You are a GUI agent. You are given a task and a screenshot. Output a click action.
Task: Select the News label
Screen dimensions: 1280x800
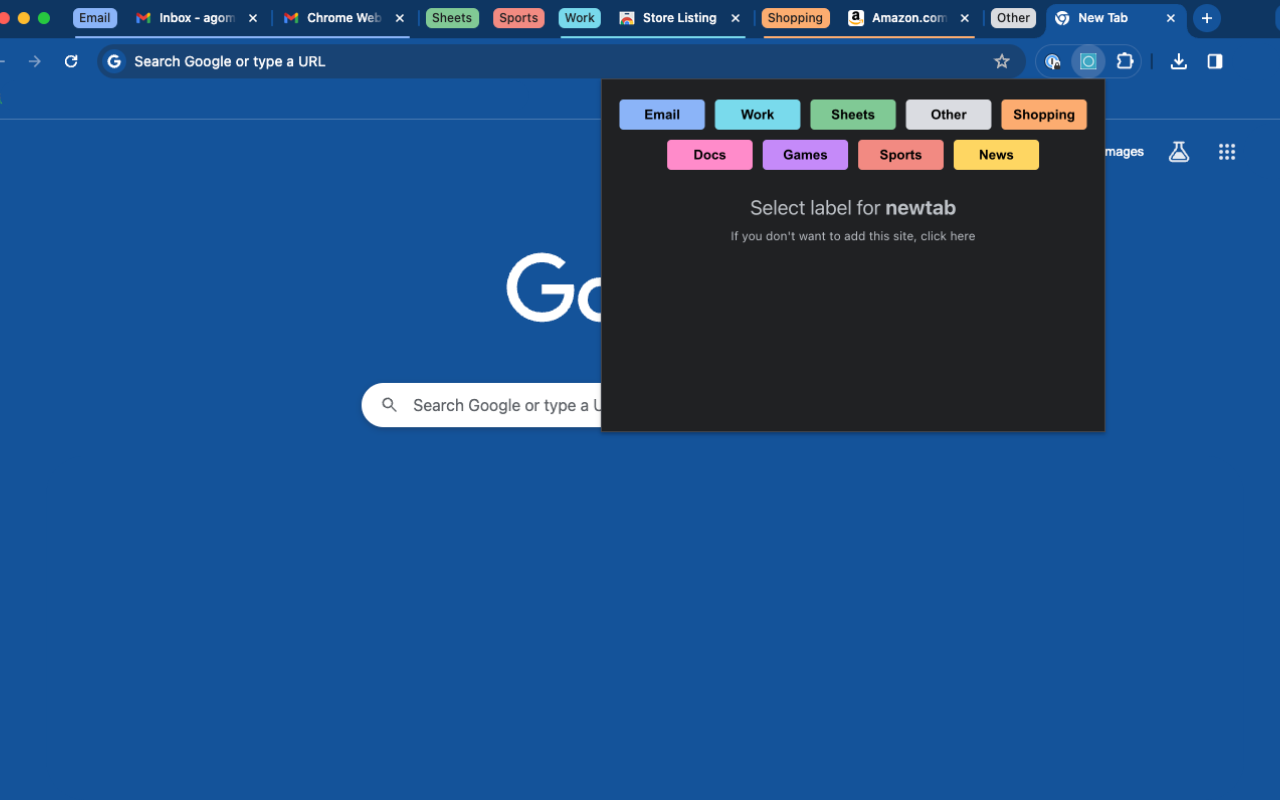pyautogui.click(x=995, y=154)
